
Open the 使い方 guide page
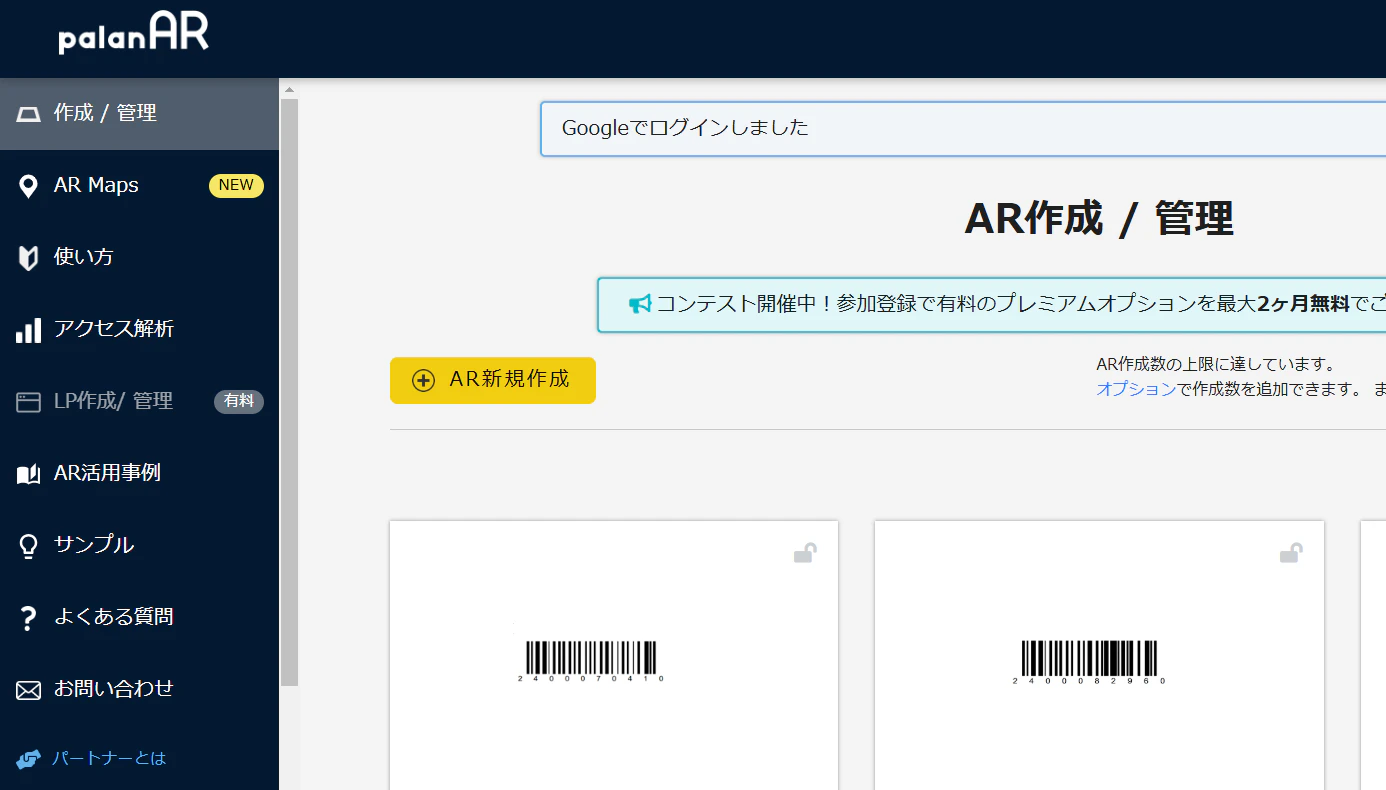click(x=139, y=258)
